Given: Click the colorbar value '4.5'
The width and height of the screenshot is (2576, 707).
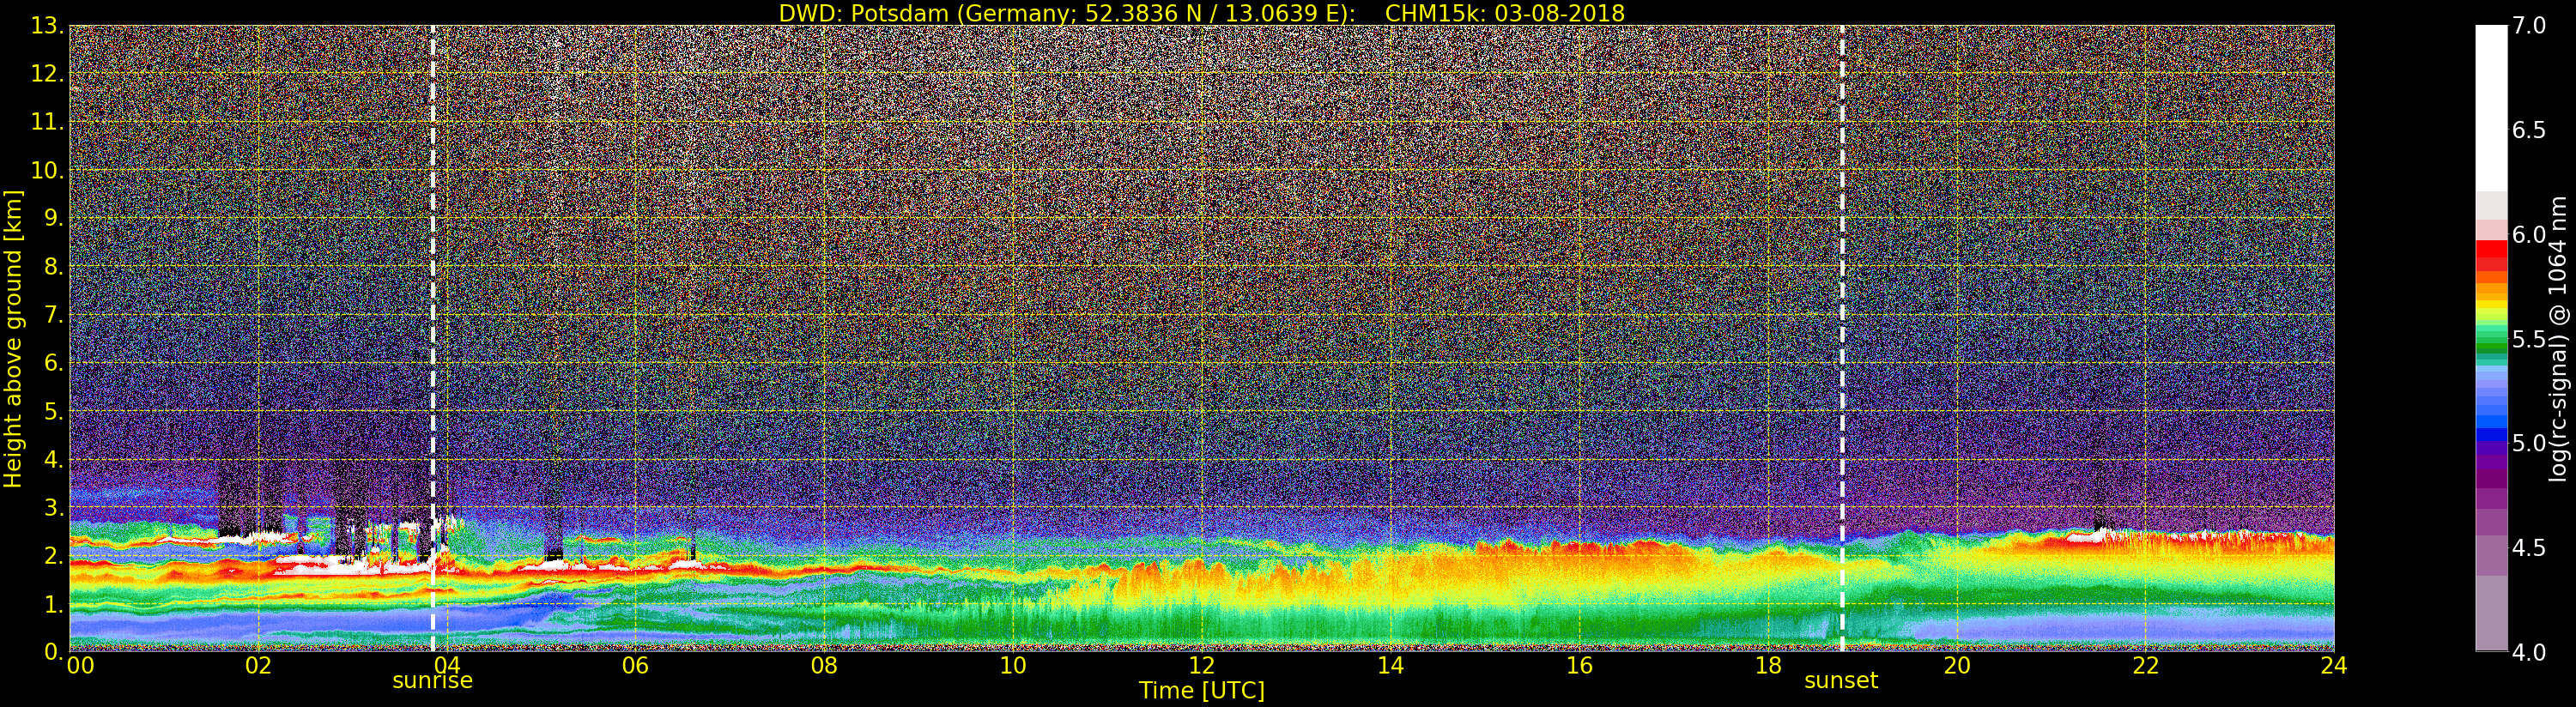Looking at the screenshot, I should pos(2529,547).
